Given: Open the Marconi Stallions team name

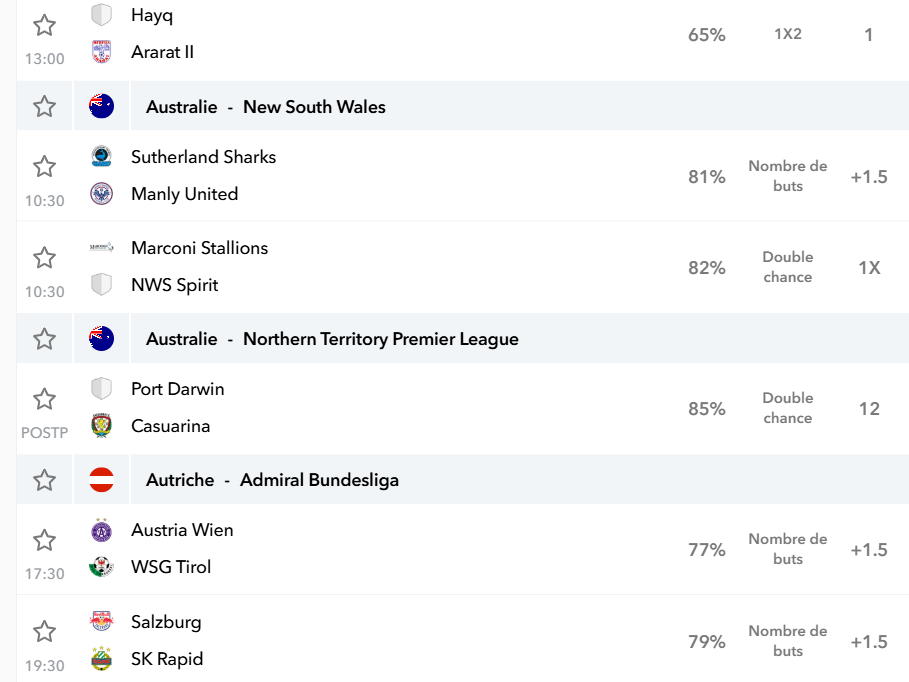Looking at the screenshot, I should (x=199, y=248).
